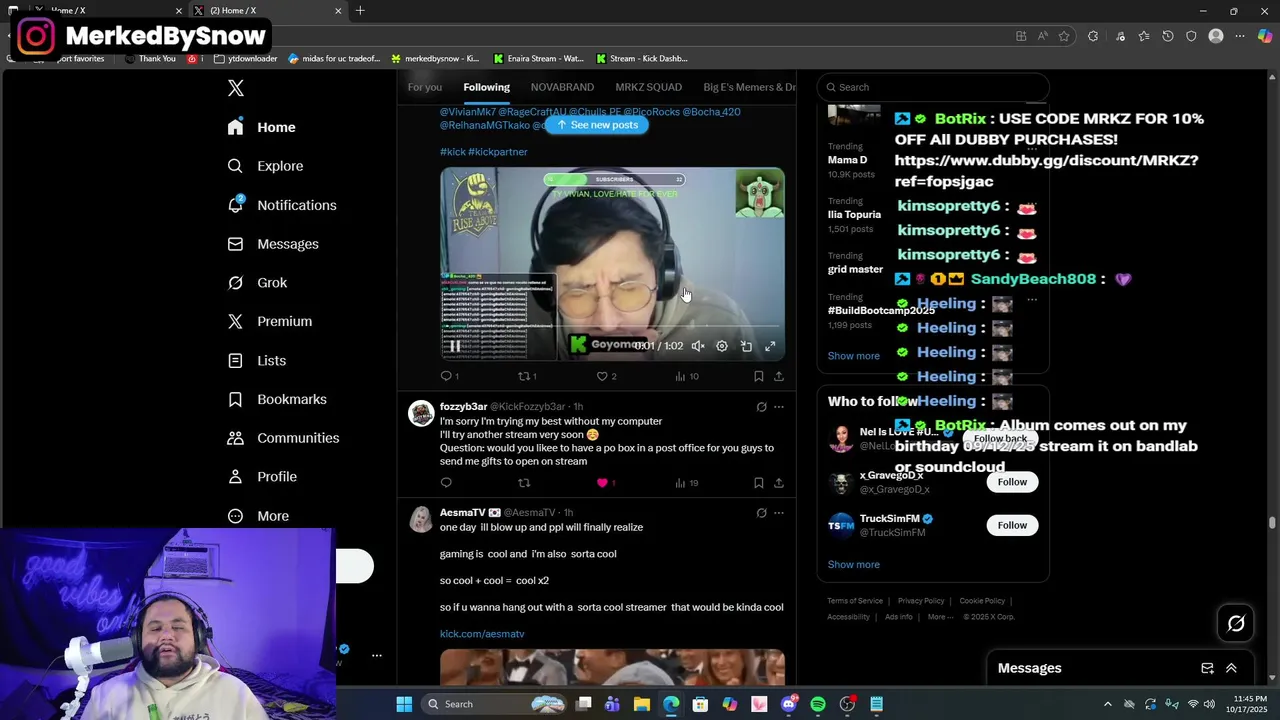
Task: Open Grok in the sidebar
Action: pos(258,283)
